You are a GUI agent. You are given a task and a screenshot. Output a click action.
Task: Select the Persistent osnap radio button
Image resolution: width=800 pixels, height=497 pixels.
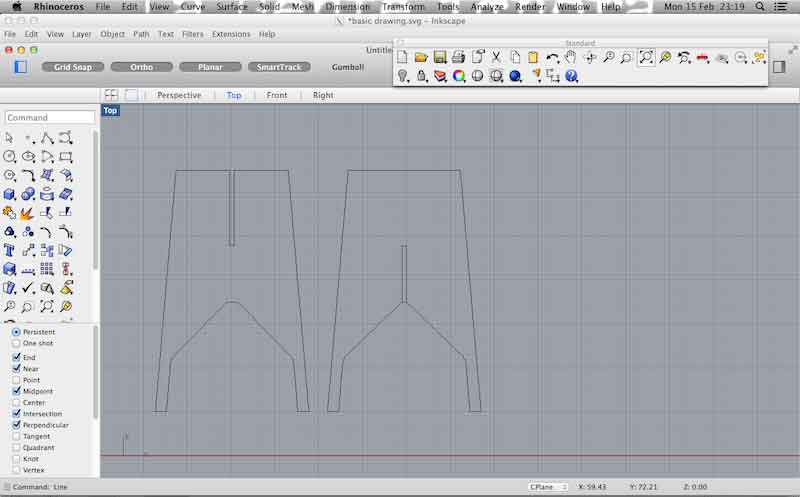[16, 332]
